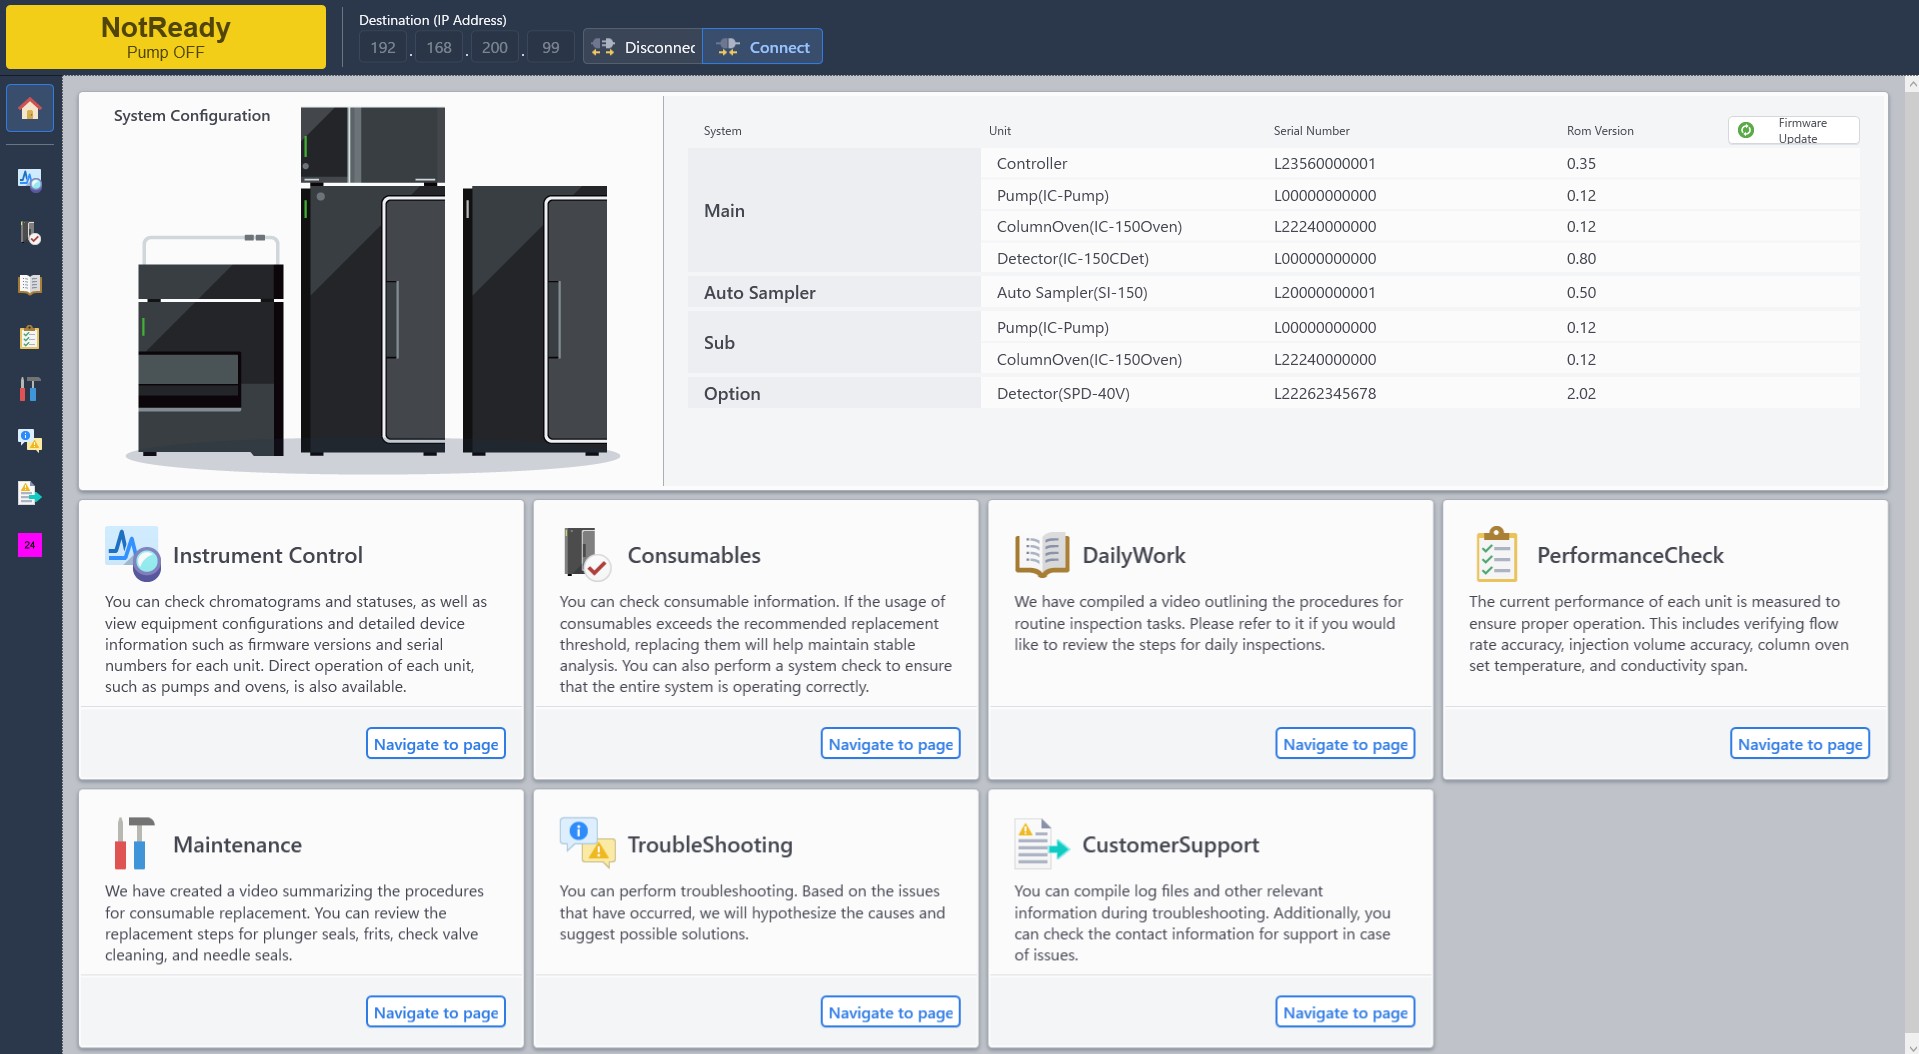Image resolution: width=1919 pixels, height=1054 pixels.
Task: Navigate to the Consumables page
Action: [x=890, y=744]
